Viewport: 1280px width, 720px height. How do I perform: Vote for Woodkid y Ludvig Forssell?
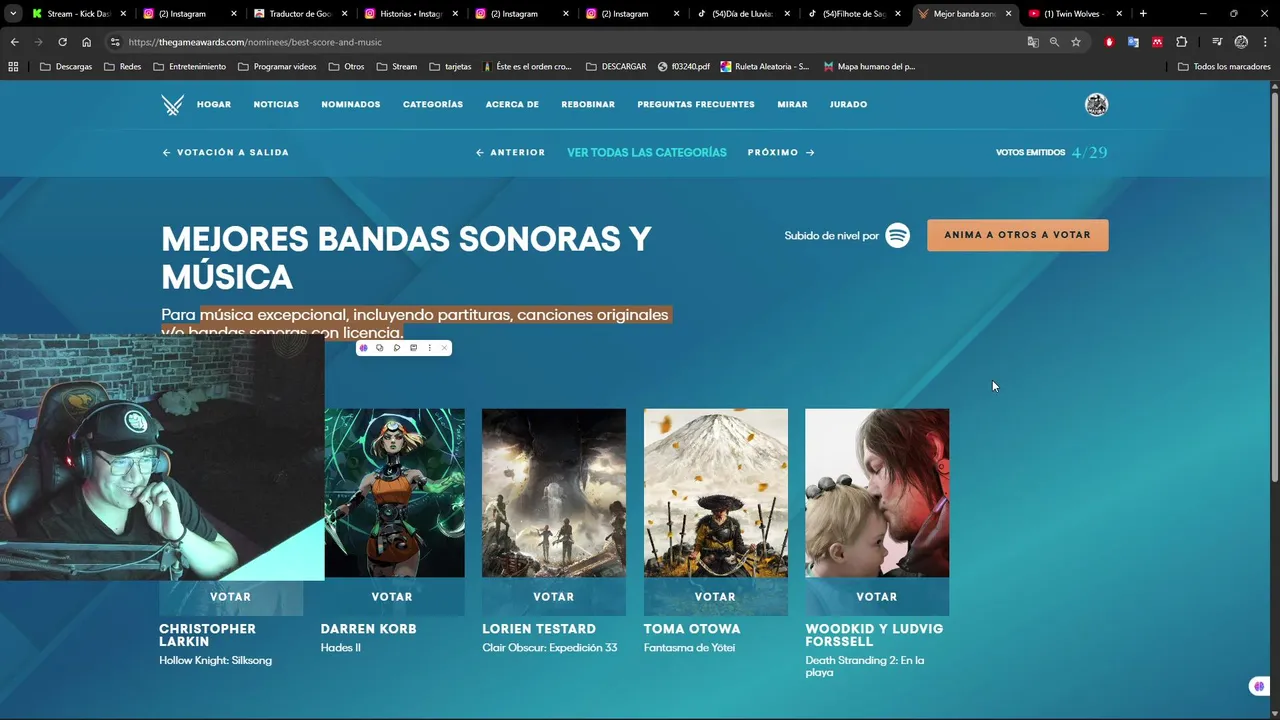click(877, 597)
